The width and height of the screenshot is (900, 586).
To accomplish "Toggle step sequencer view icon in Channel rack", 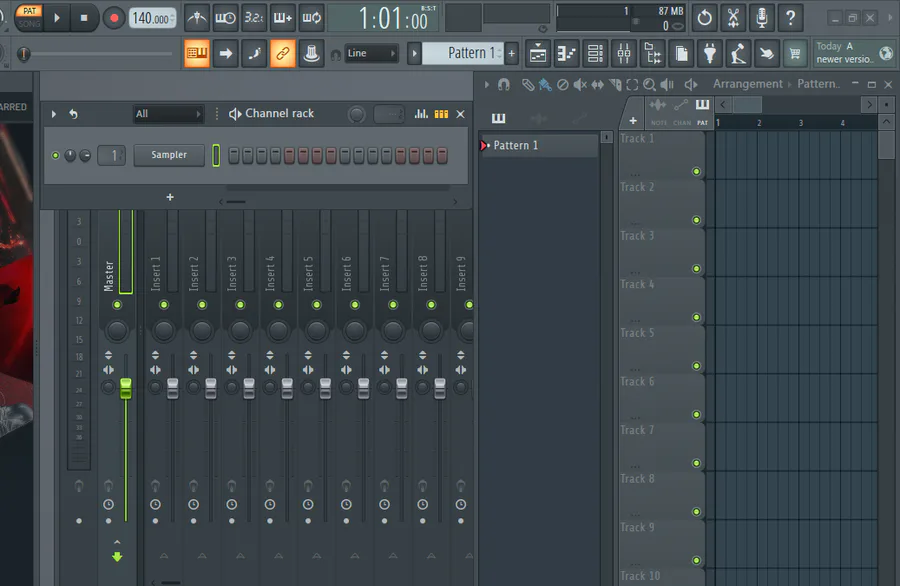I will click(441, 114).
